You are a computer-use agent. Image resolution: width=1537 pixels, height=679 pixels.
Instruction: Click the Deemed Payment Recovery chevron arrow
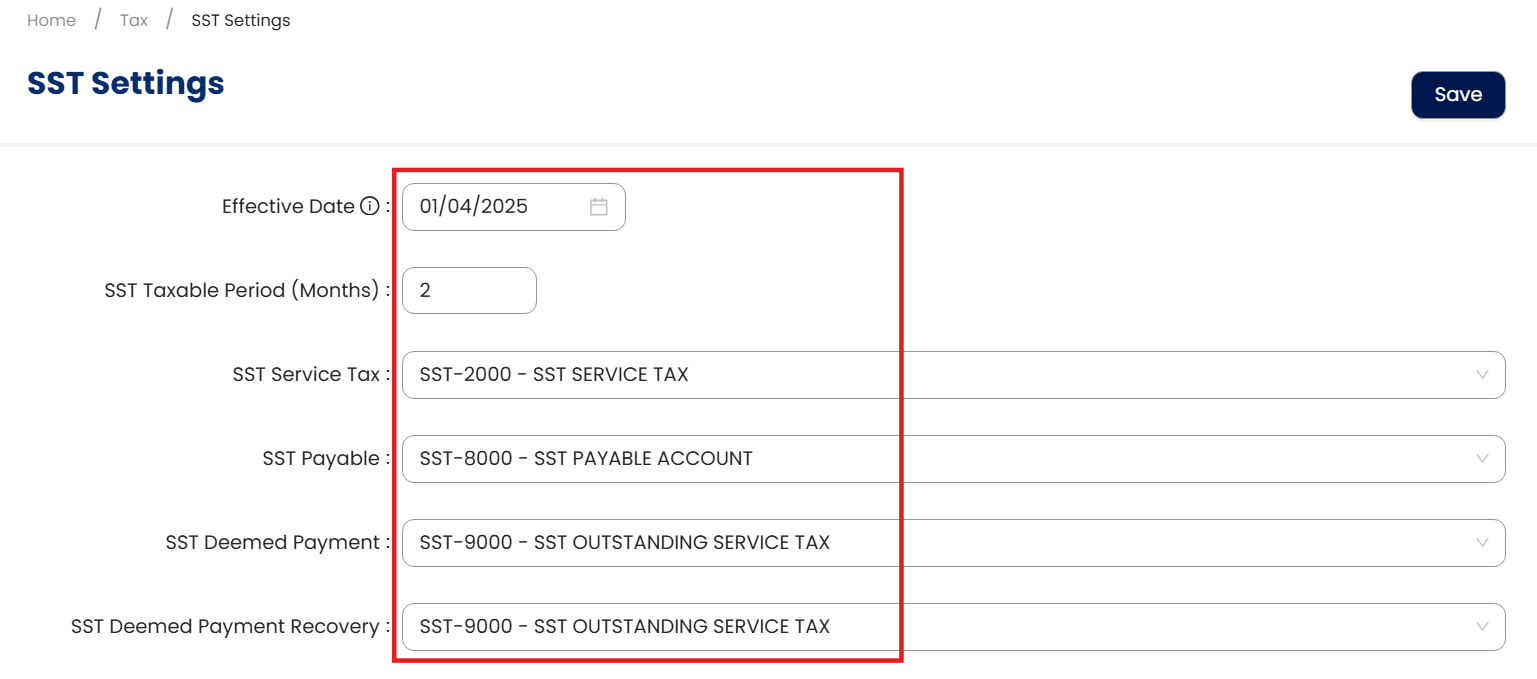[1481, 627]
